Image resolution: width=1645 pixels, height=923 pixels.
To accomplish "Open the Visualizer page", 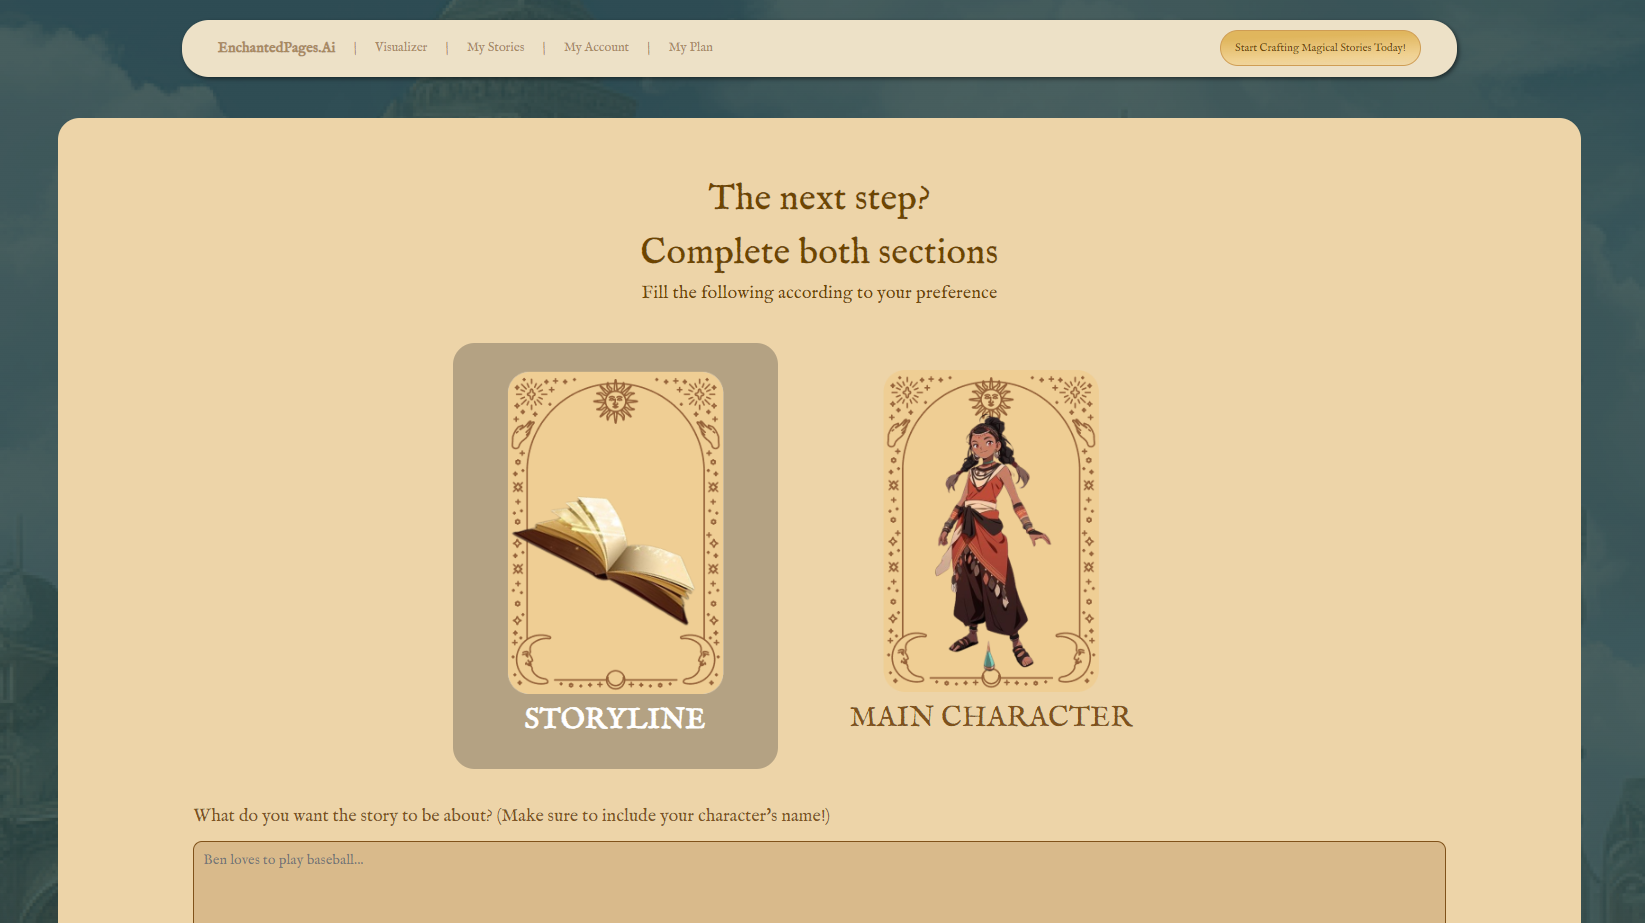I will pos(400,47).
